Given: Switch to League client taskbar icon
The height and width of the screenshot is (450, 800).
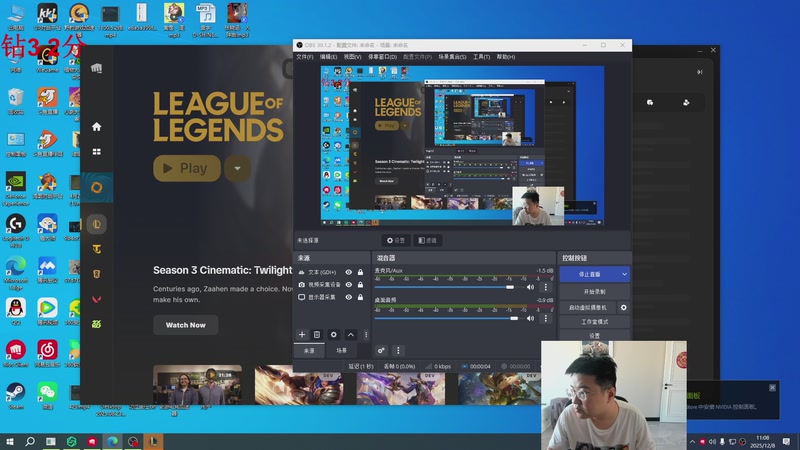Looking at the screenshot, I should click(x=153, y=441).
